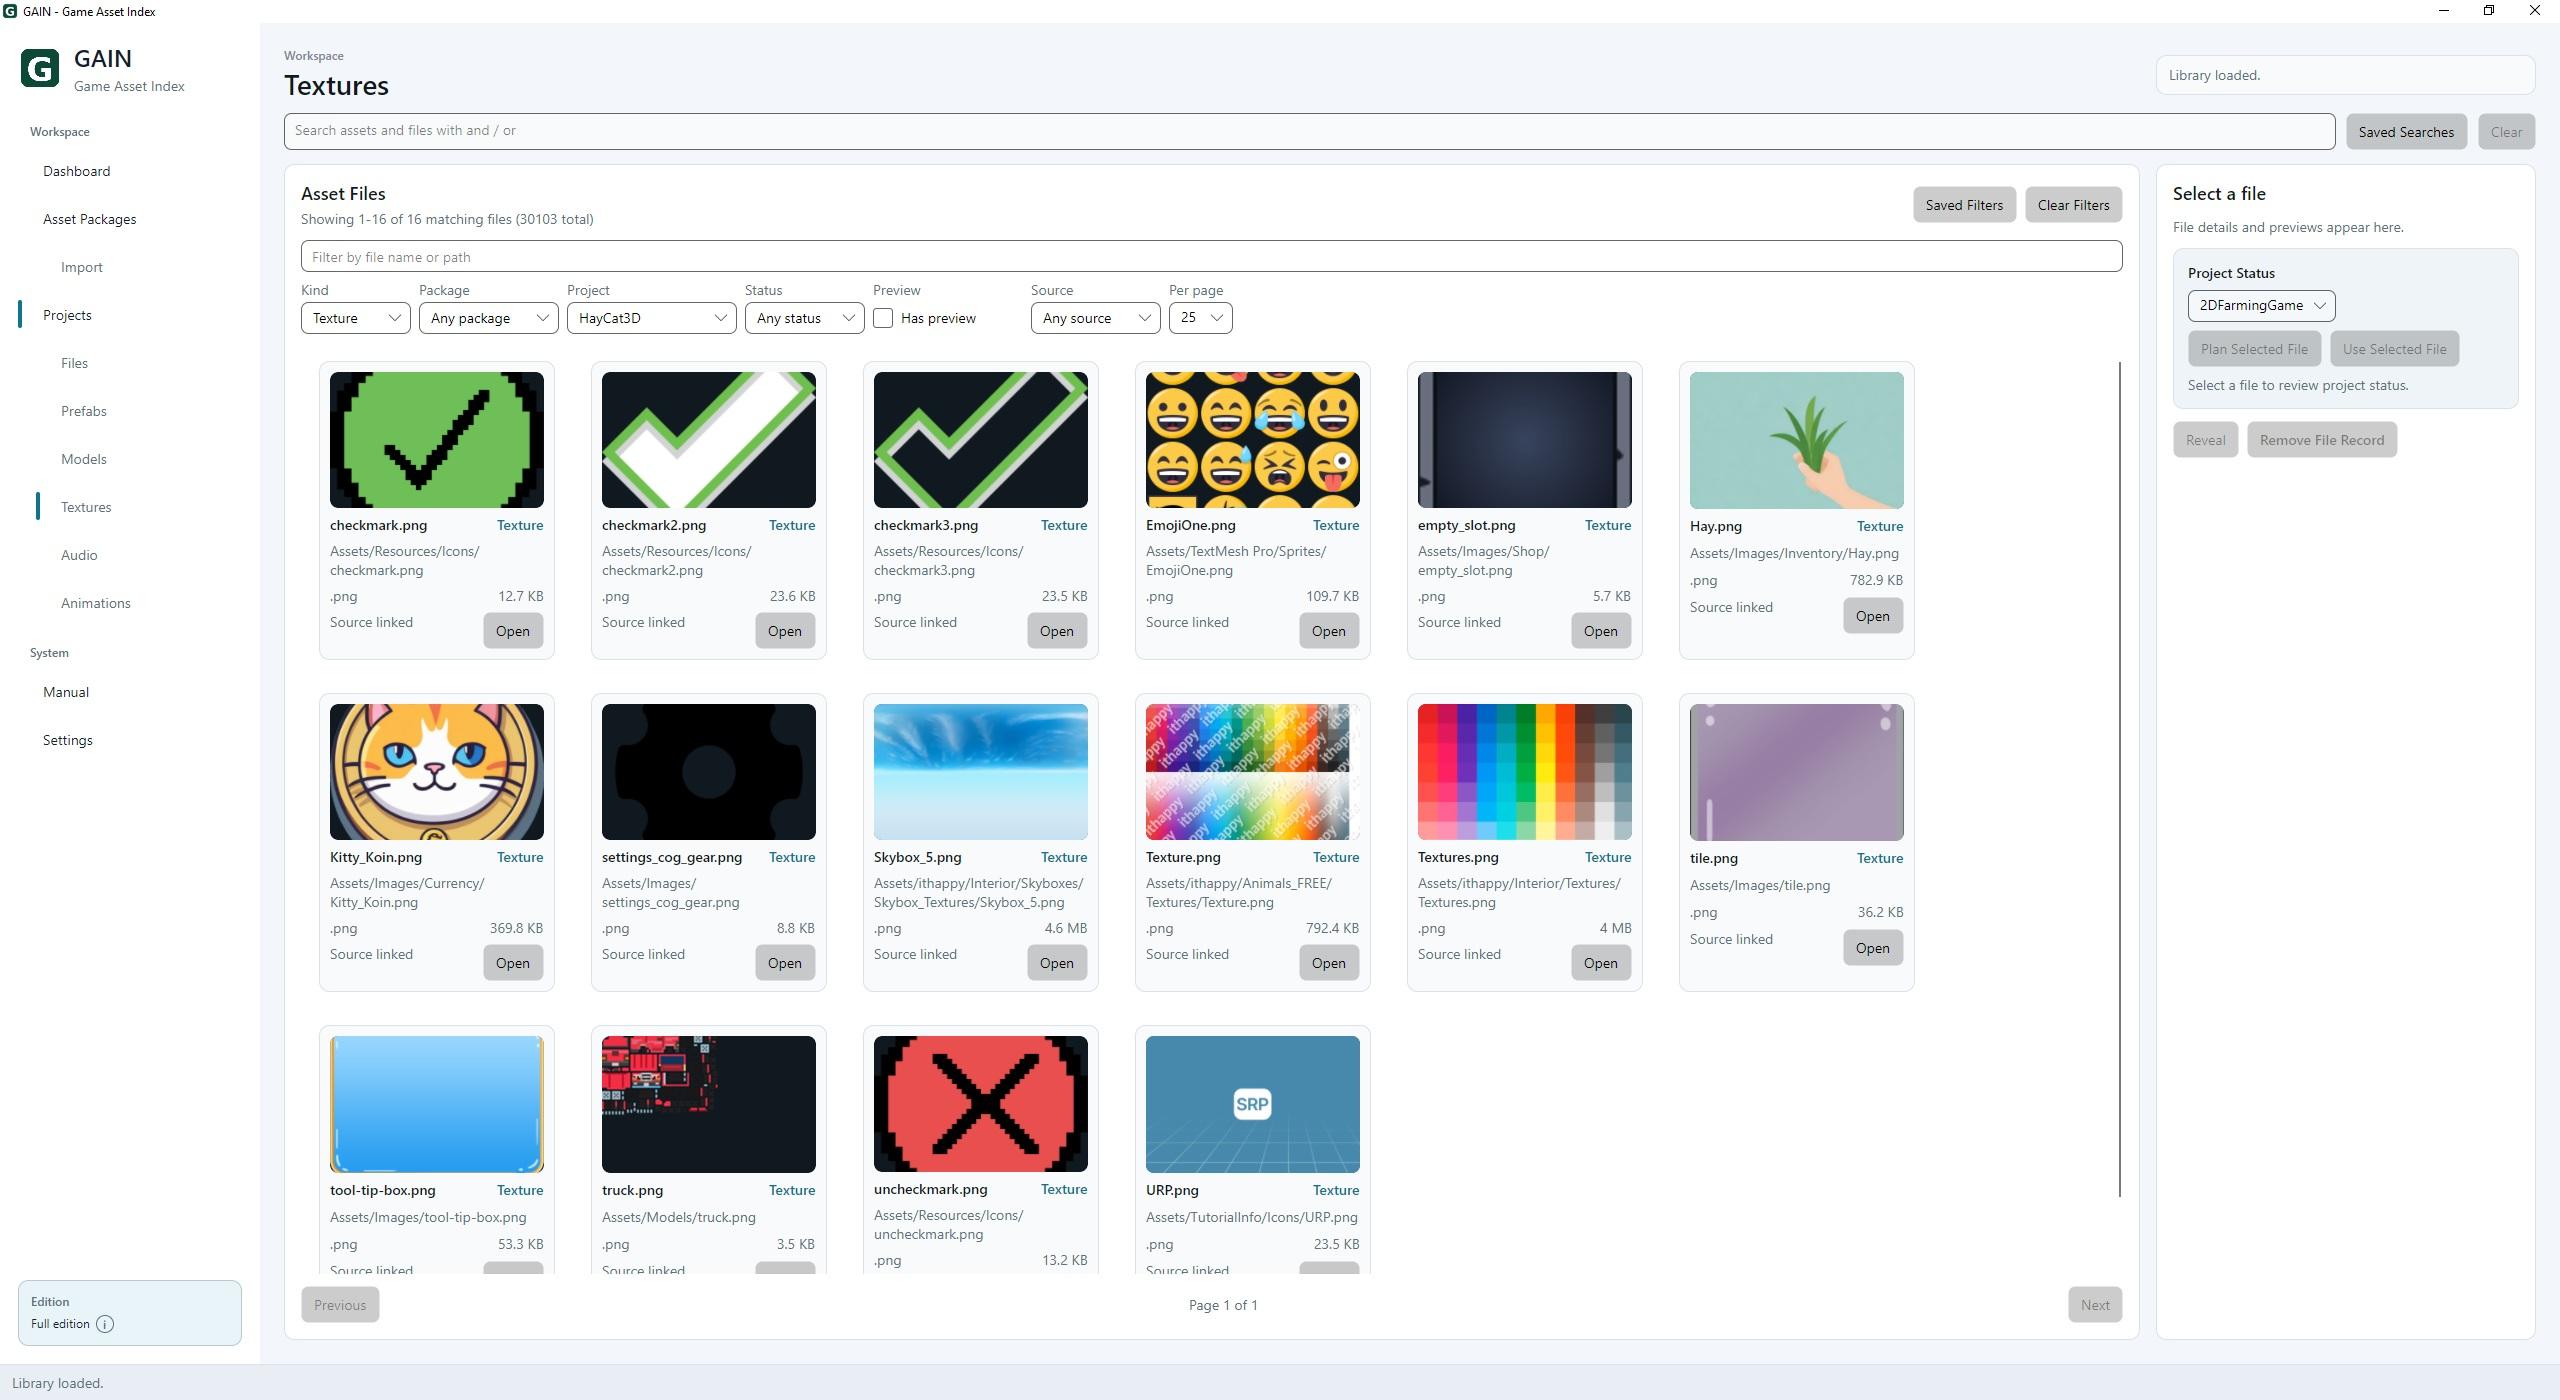2560x1400 pixels.
Task: Select the checkmark3.png thumbnail
Action: pos(981,440)
